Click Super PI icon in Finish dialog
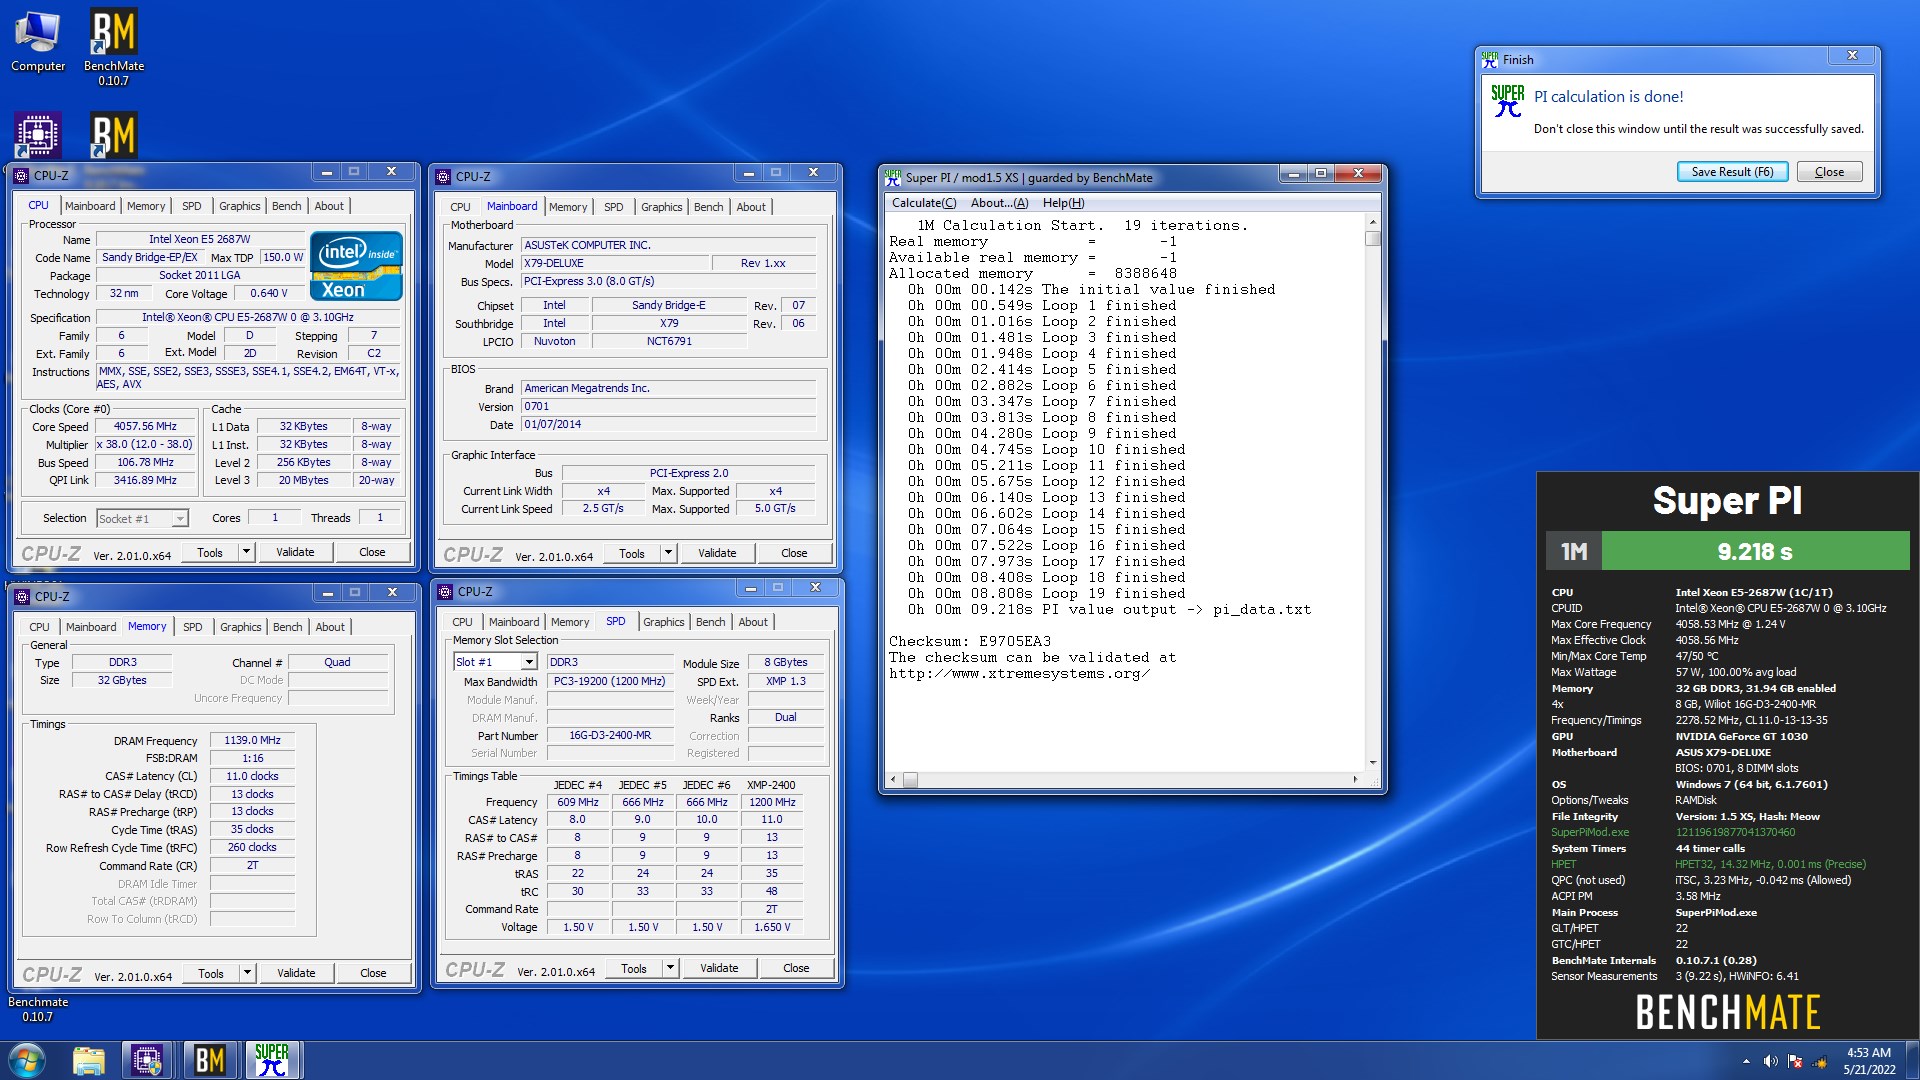1920x1080 pixels. (x=1507, y=100)
